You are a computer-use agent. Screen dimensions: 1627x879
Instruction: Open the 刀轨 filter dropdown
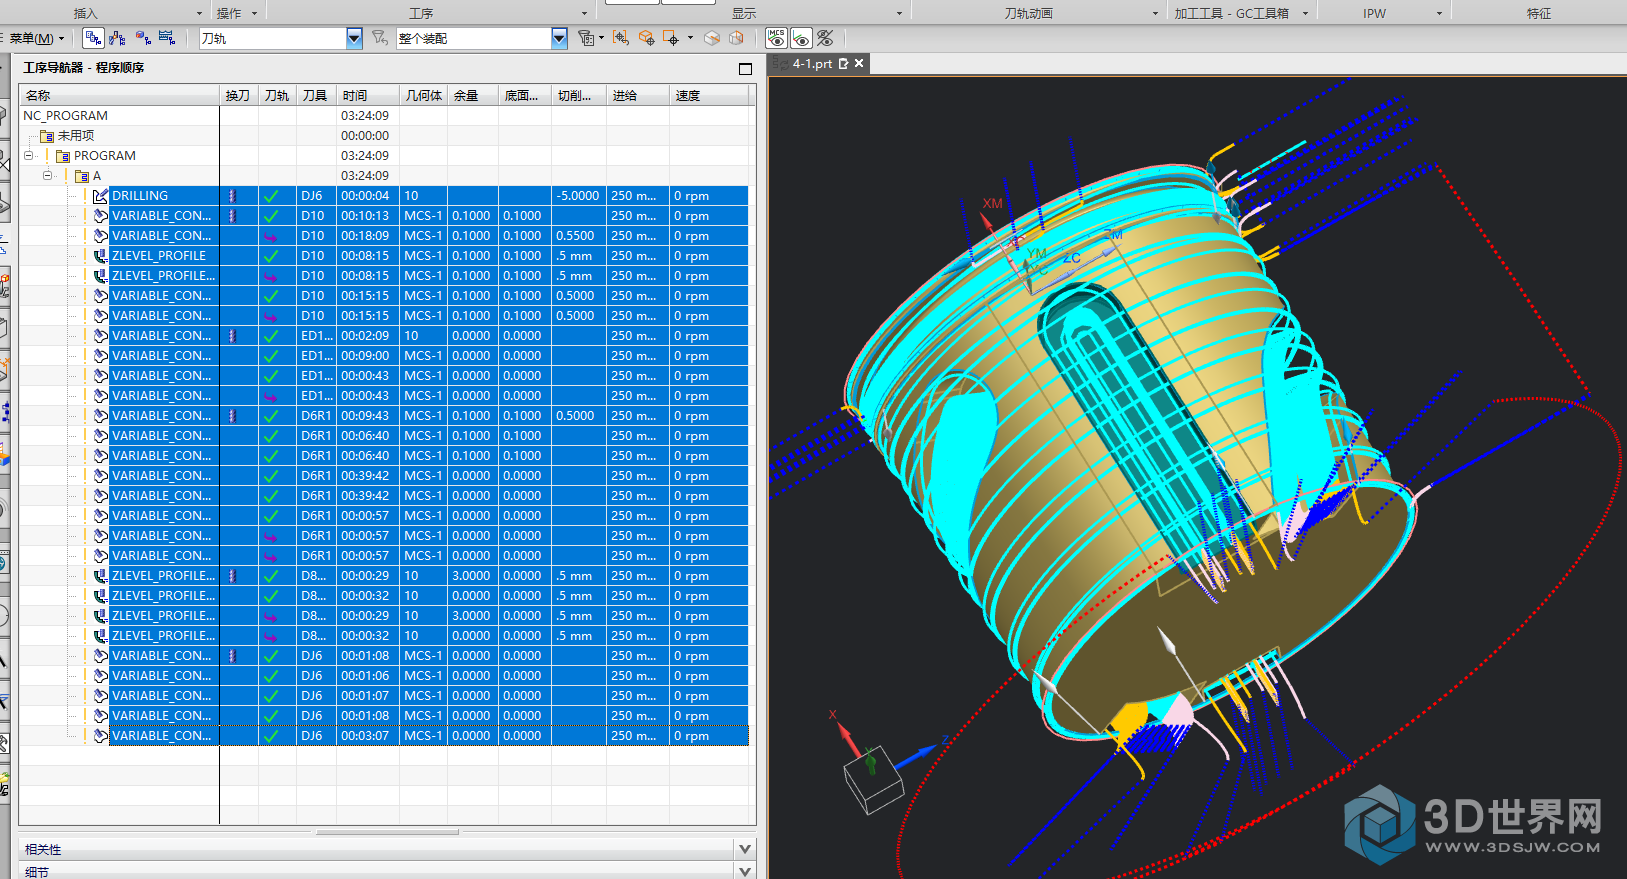[x=354, y=38]
